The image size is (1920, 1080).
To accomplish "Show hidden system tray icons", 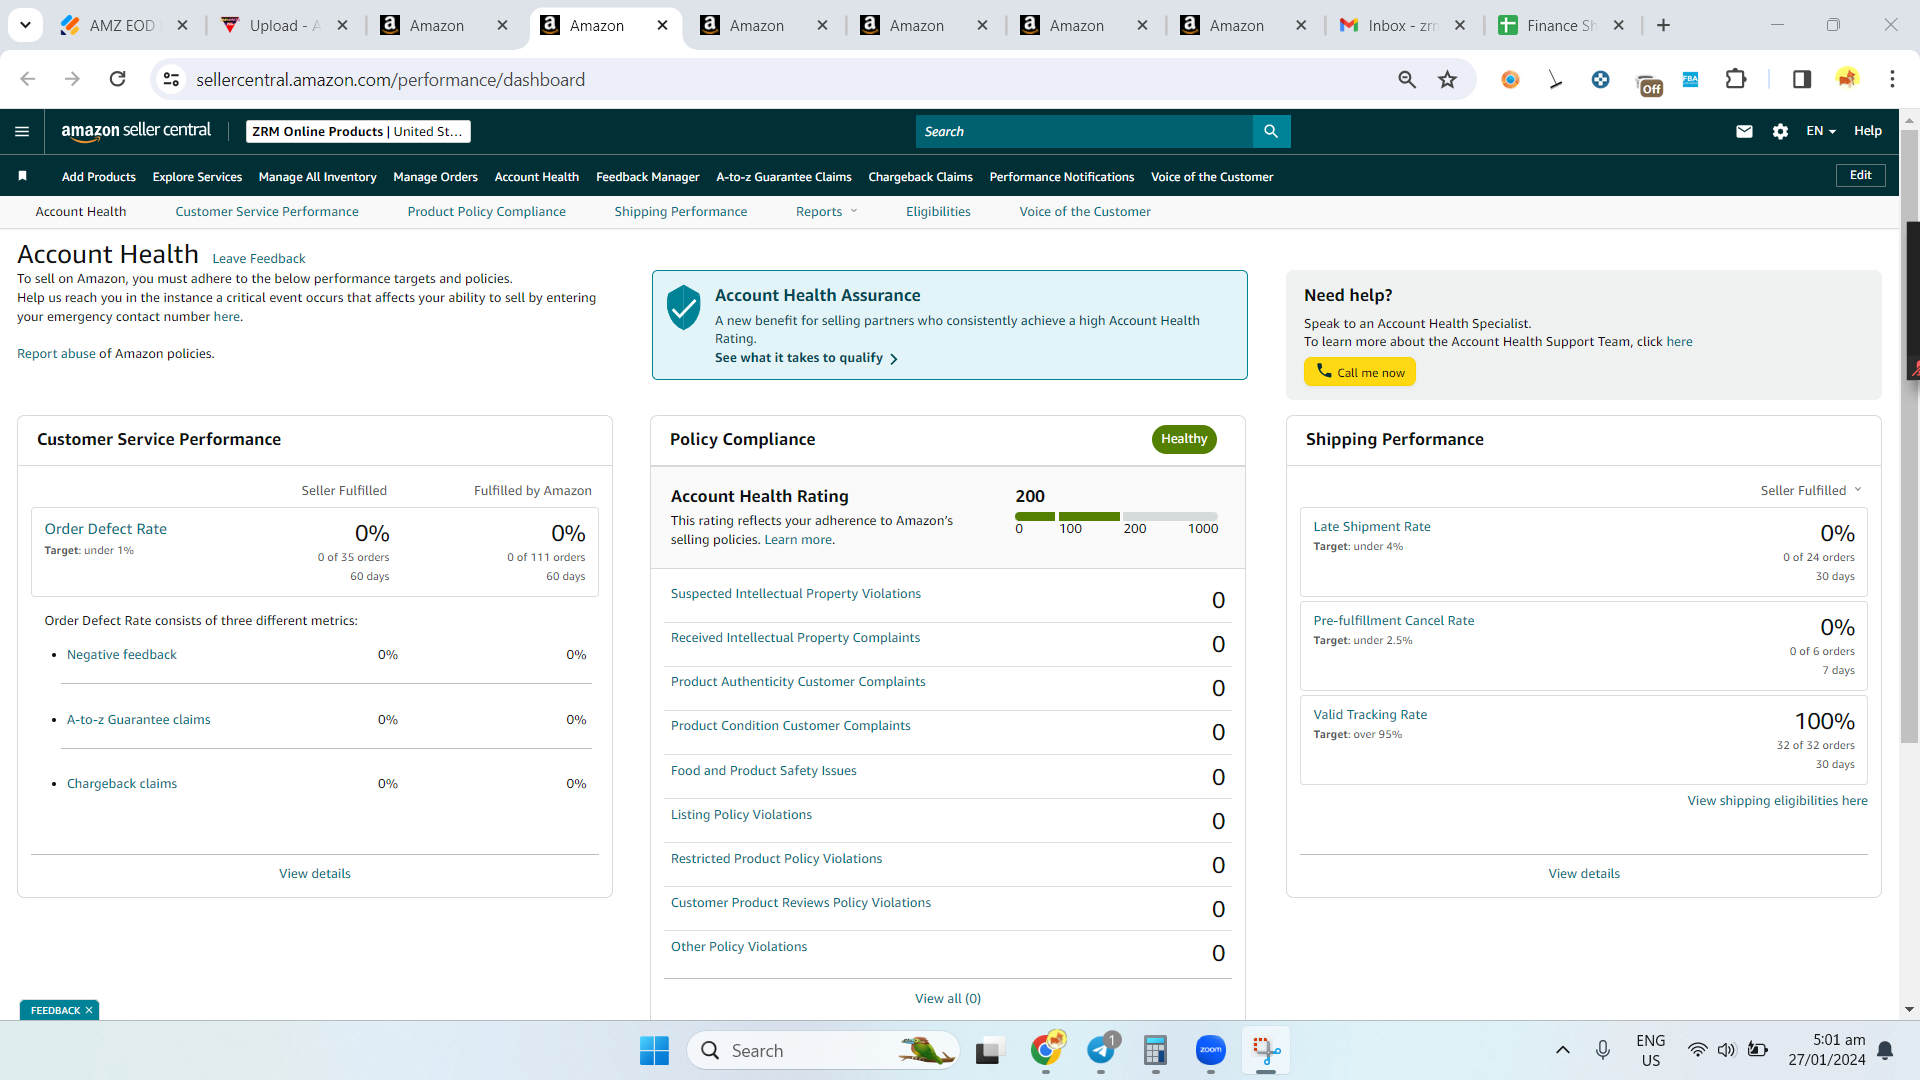I will click(1562, 1050).
